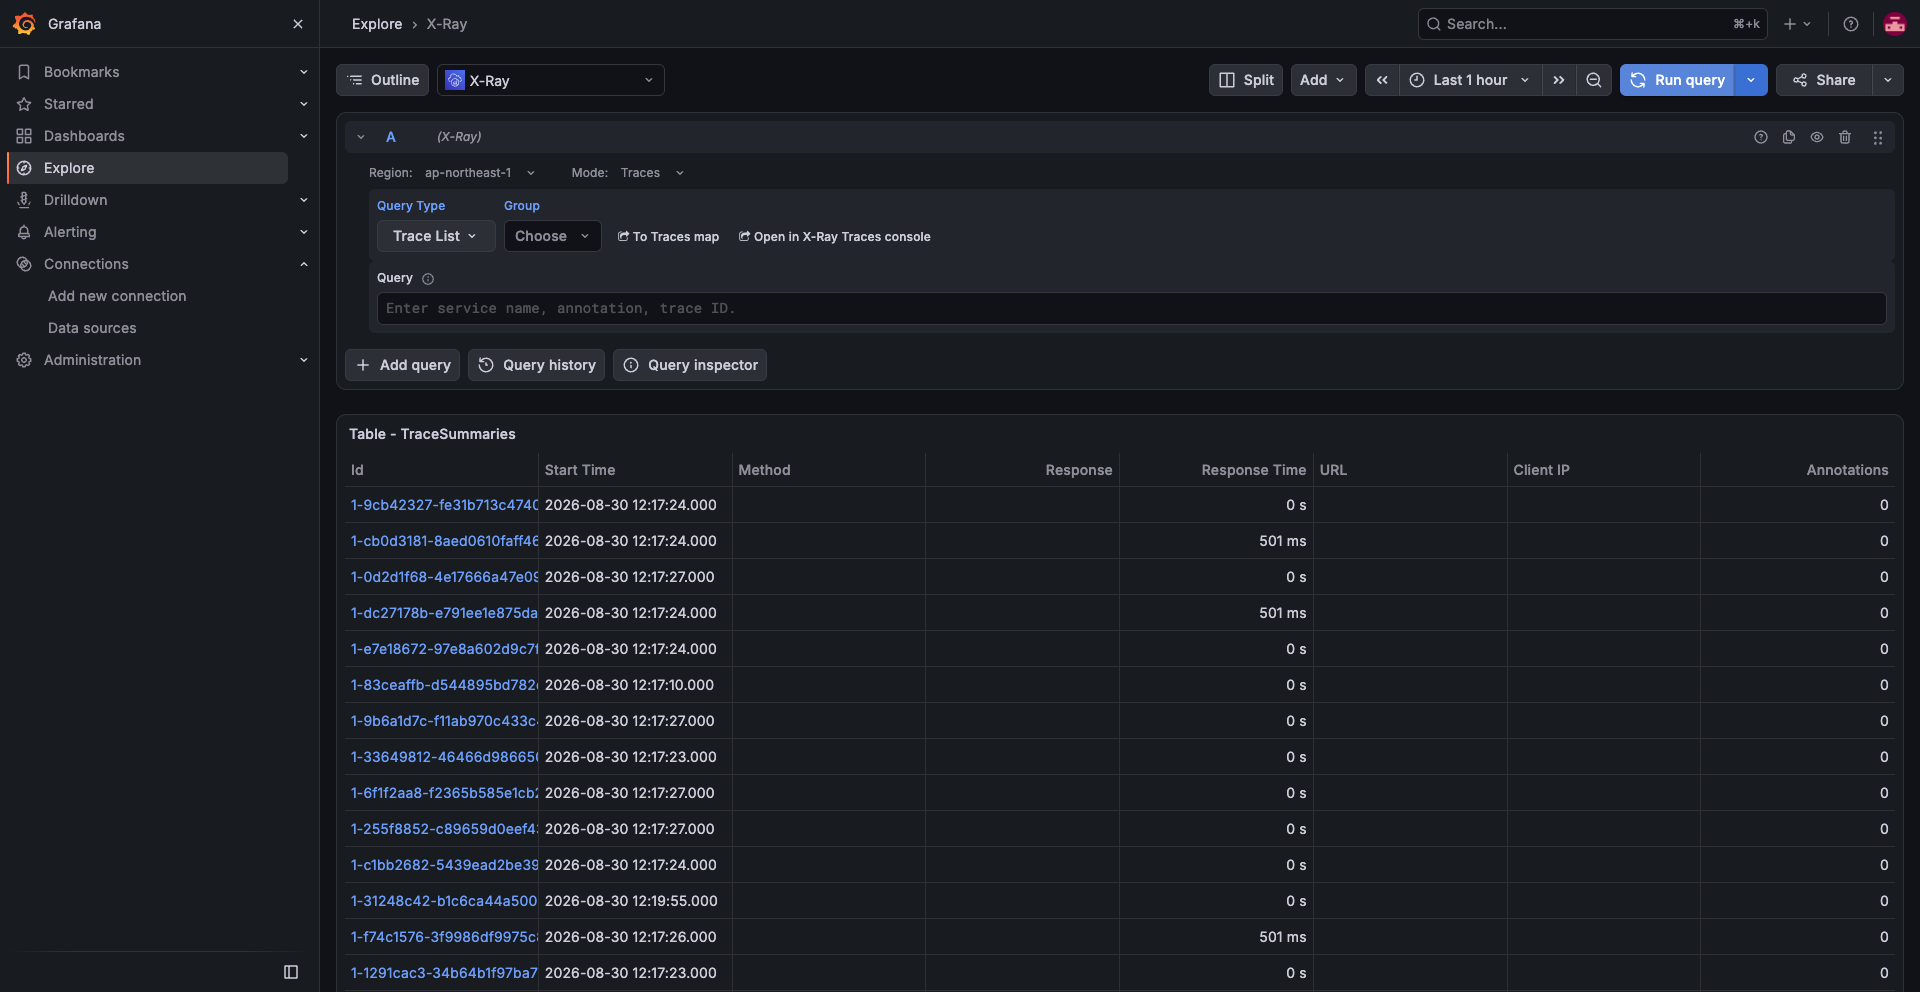Show query A help icon
Viewport: 1920px width, 992px height.
tap(1761, 137)
